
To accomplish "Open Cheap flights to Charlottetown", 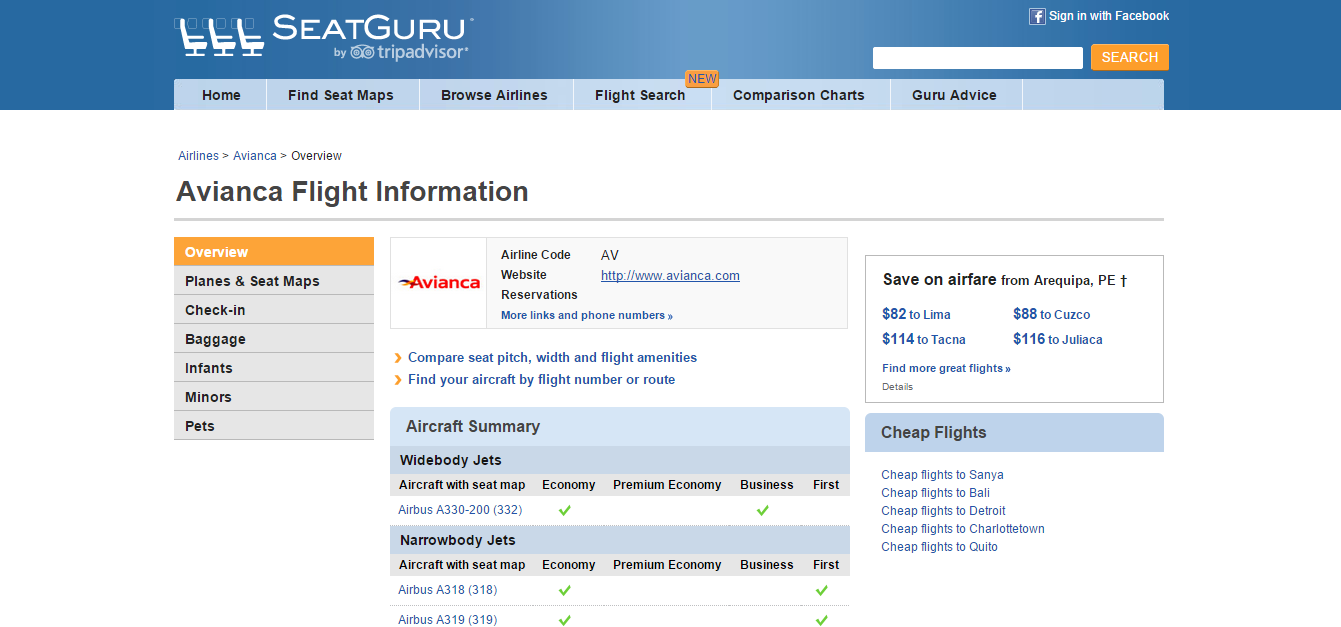I will click(963, 529).
